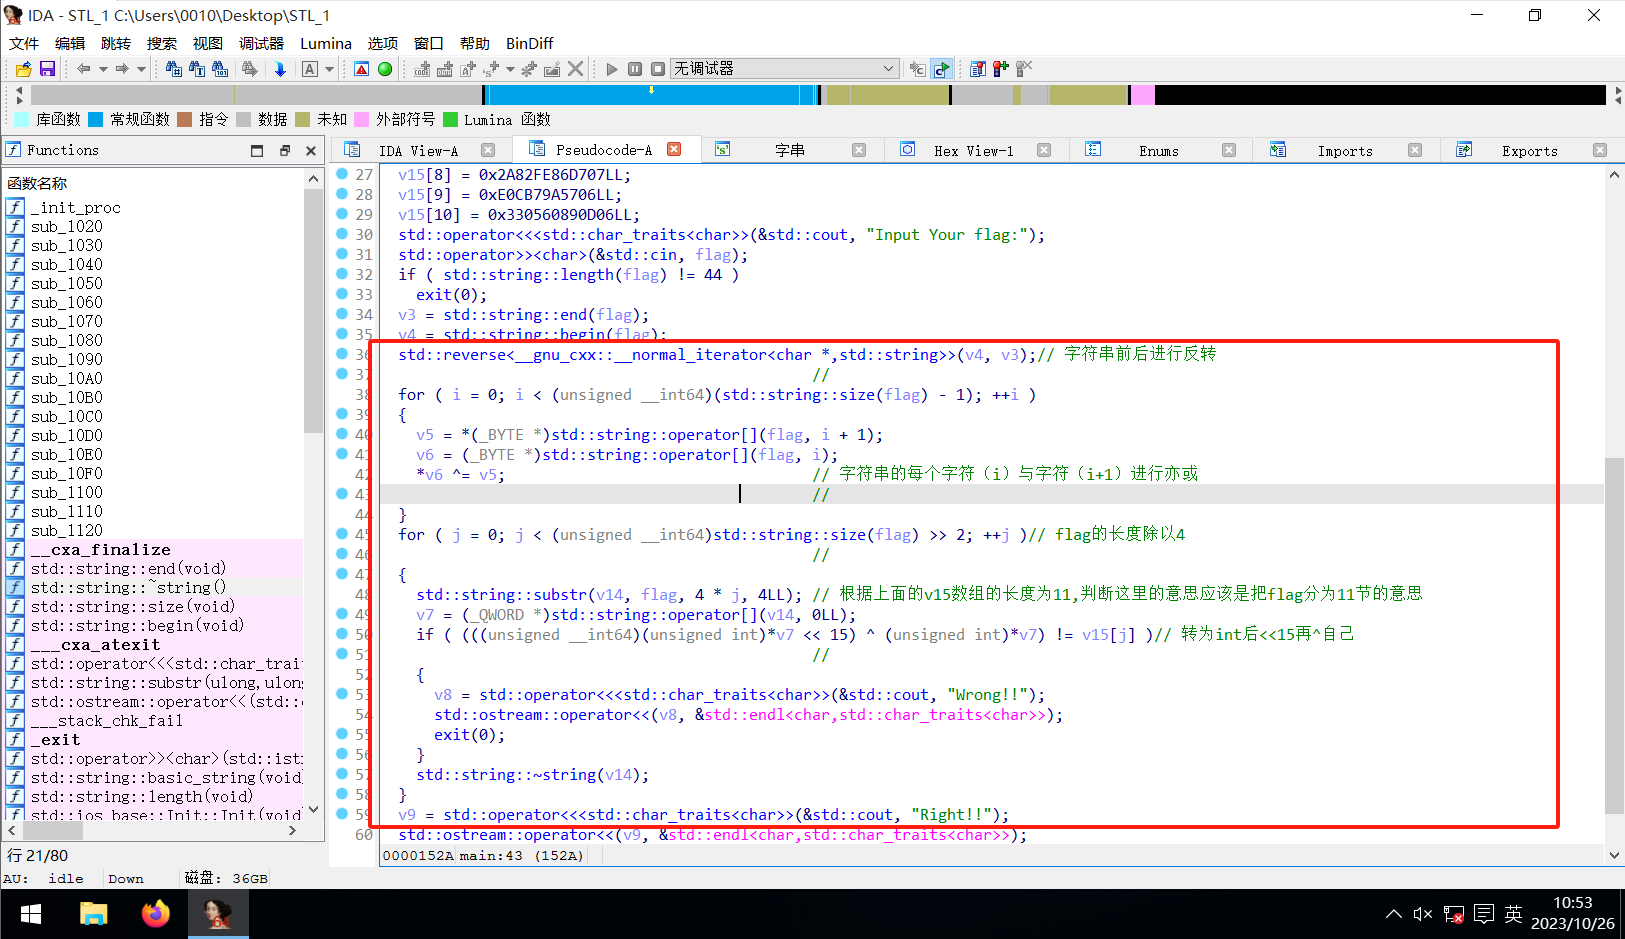Open the BinDiff menu
The height and width of the screenshot is (939, 1625).
coord(529,44)
